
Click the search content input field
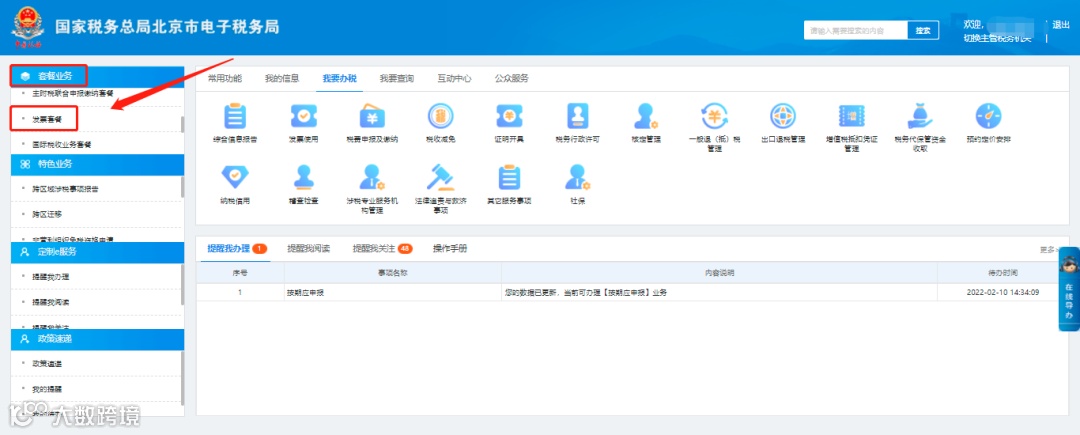[855, 30]
